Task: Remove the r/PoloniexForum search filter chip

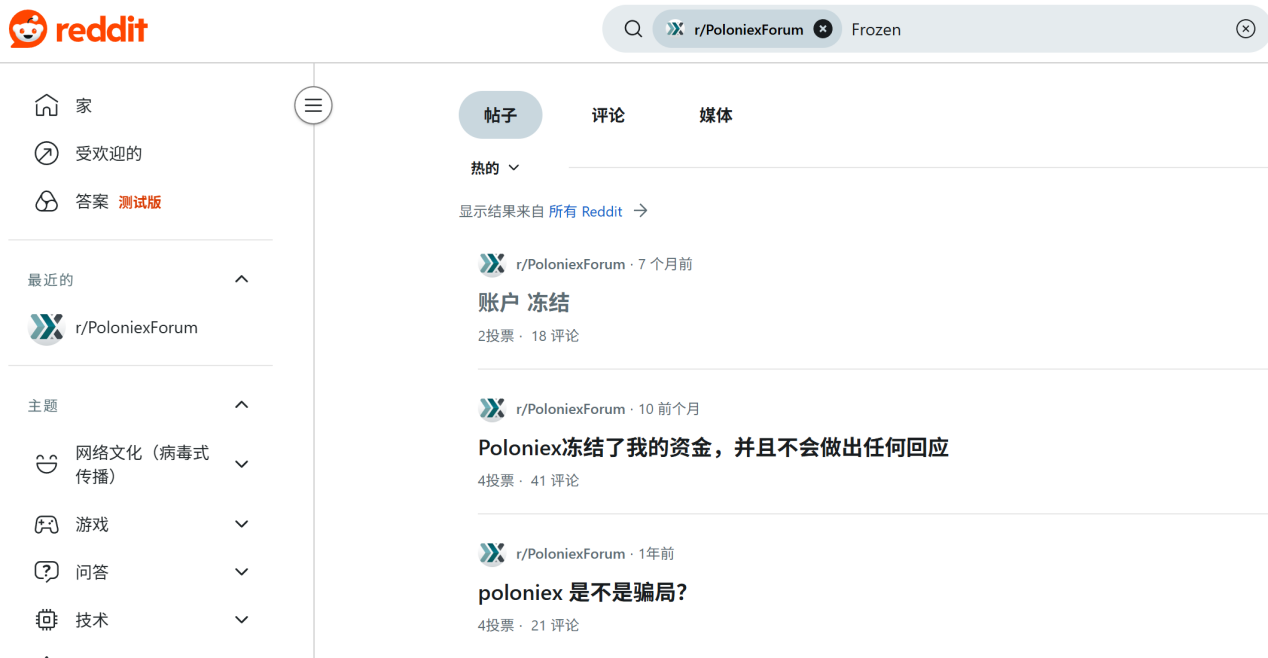Action: (x=823, y=29)
